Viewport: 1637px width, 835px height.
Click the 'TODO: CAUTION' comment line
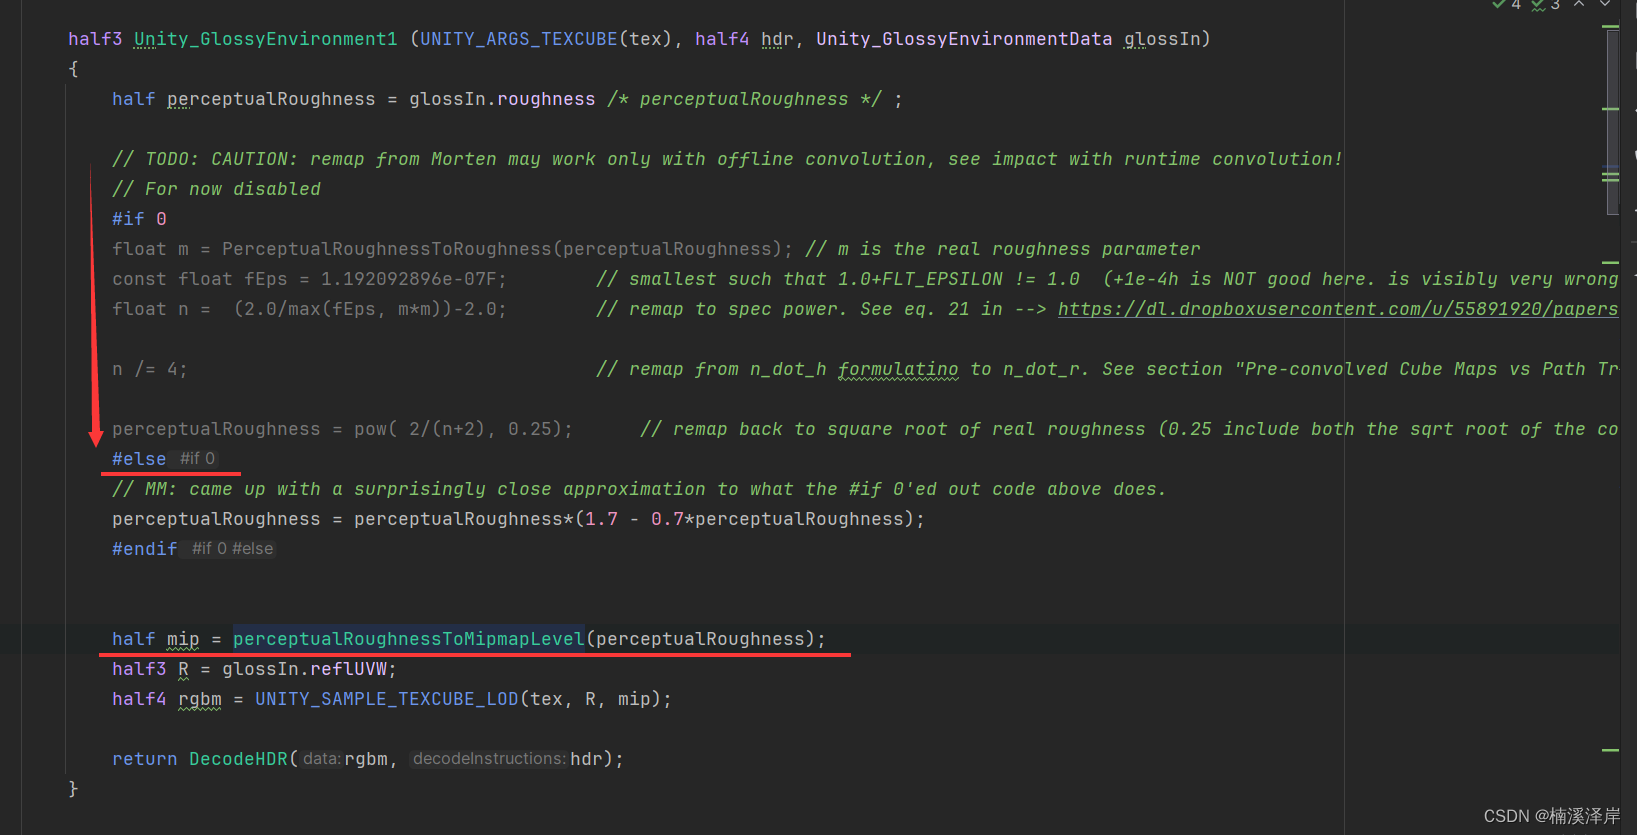point(727,159)
